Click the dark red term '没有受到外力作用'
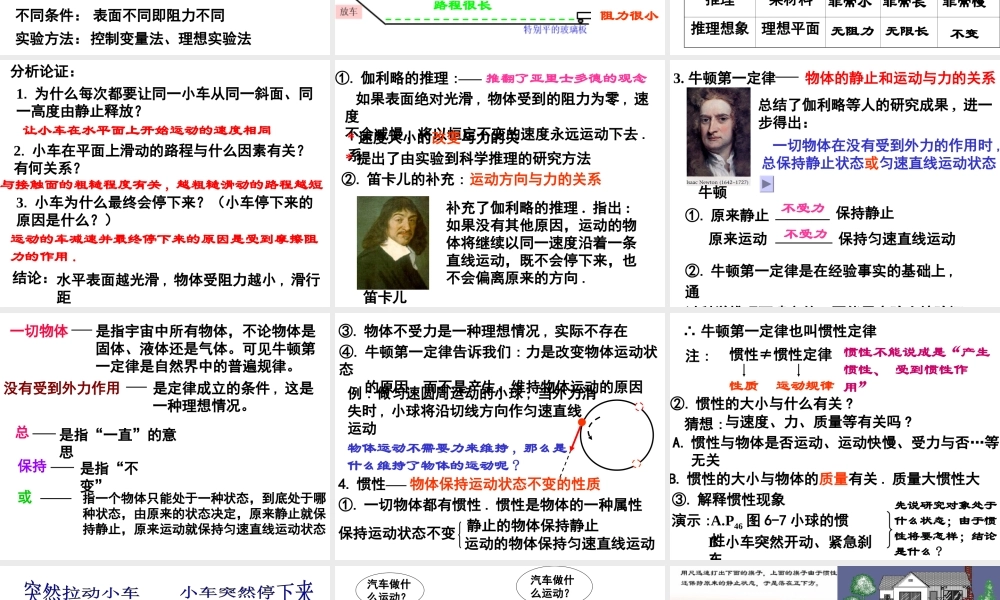 (x=62, y=388)
